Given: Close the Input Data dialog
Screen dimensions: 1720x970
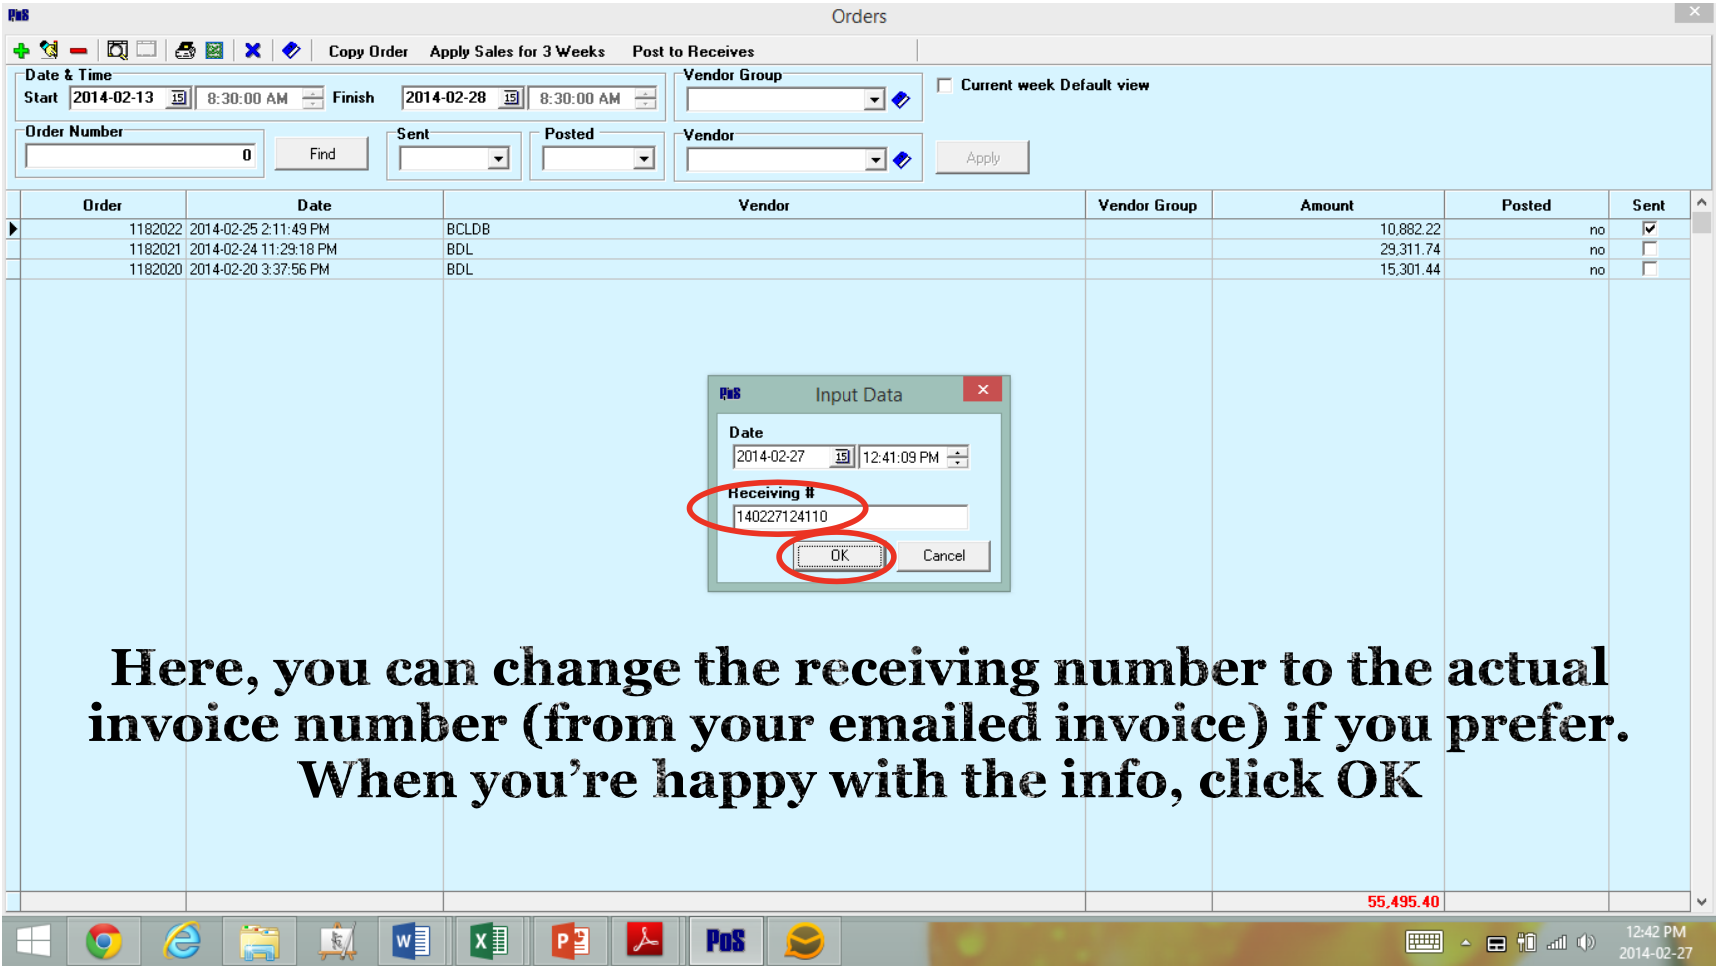Looking at the screenshot, I should pyautogui.click(x=983, y=390).
